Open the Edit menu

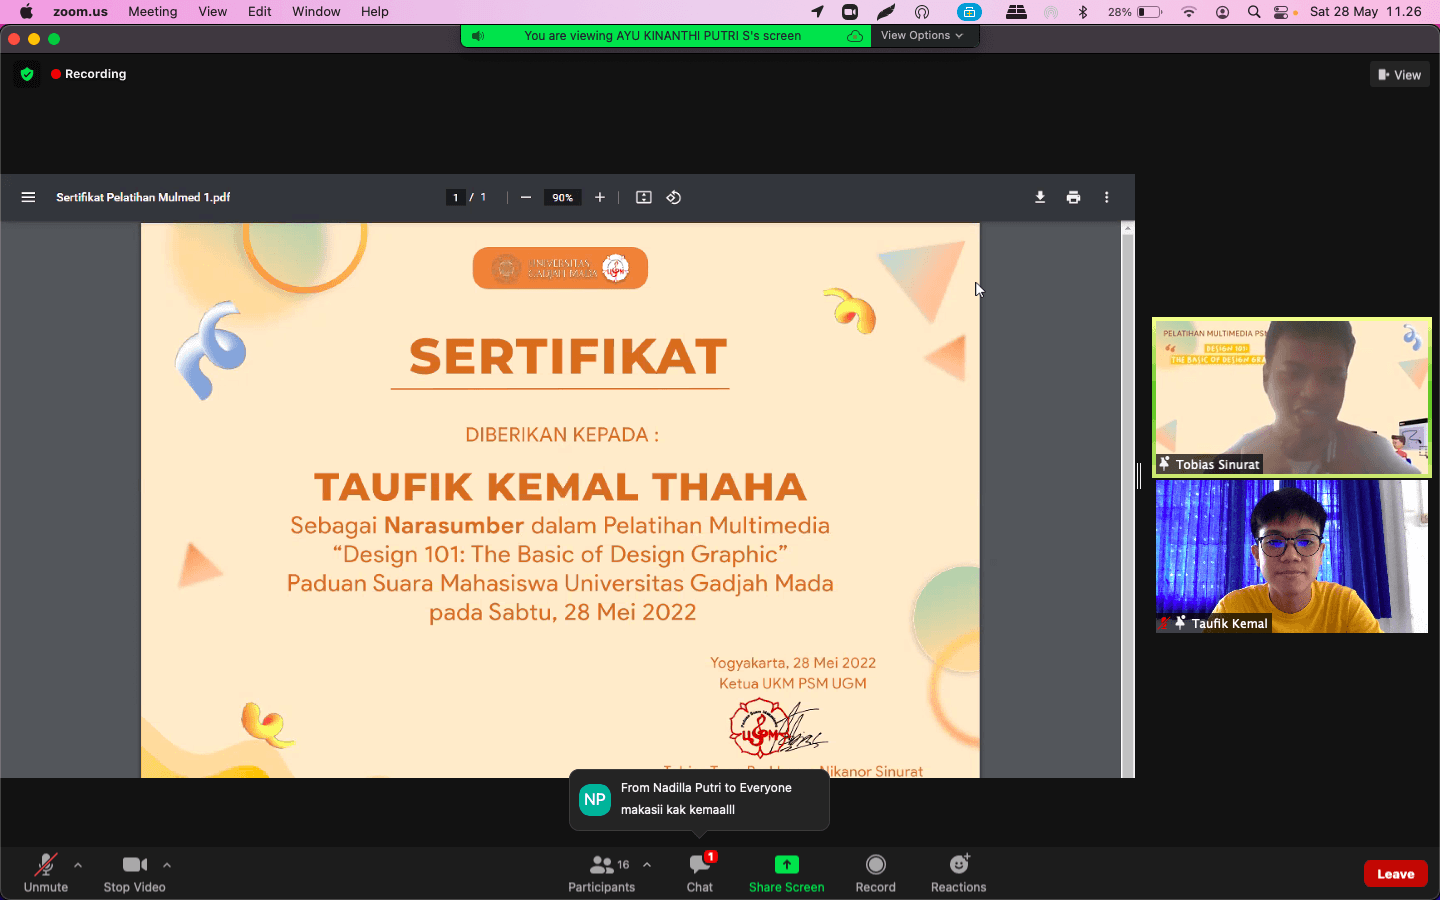(x=260, y=12)
